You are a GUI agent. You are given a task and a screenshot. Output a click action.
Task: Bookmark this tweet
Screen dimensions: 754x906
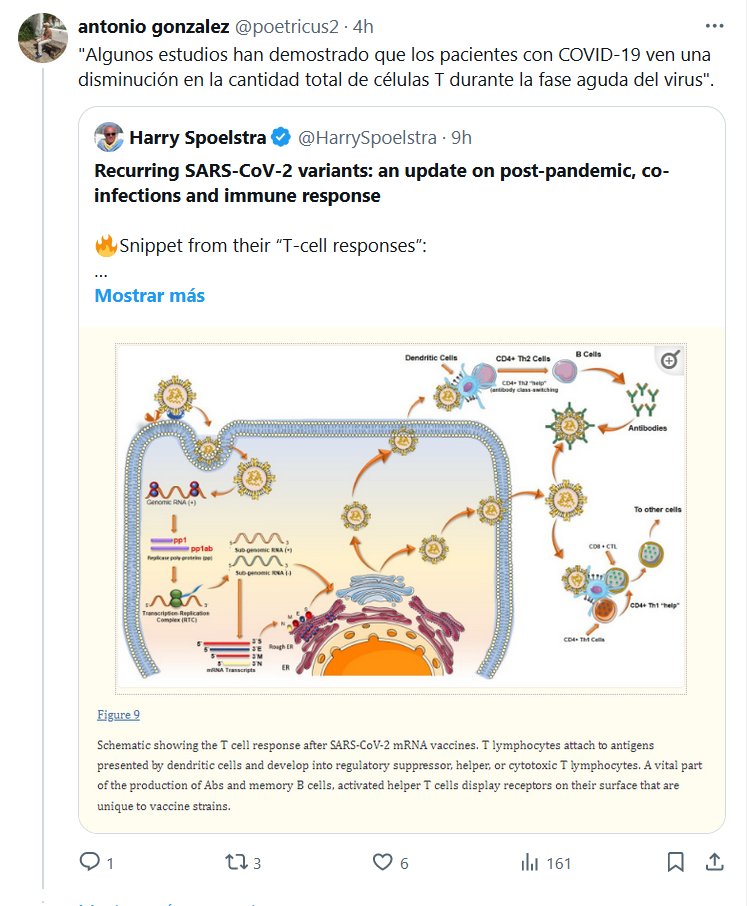[x=676, y=862]
